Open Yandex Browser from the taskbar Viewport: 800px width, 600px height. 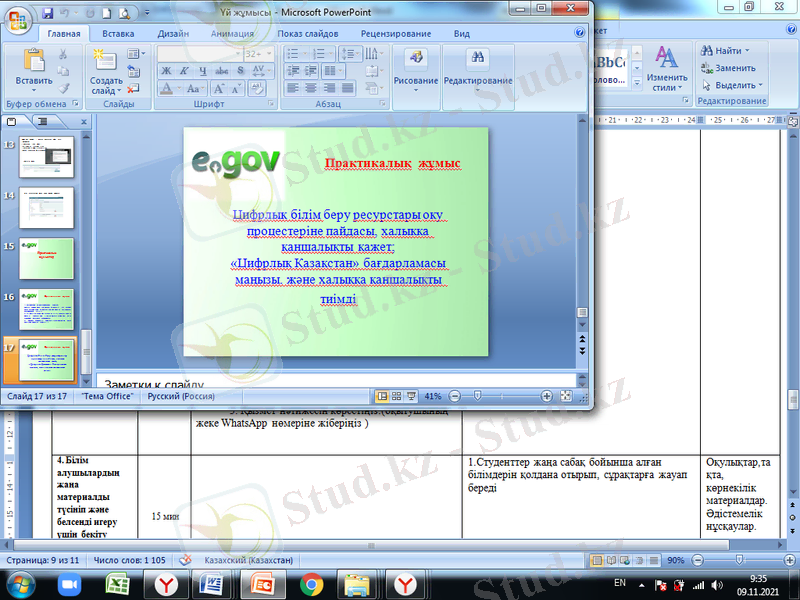[x=166, y=584]
